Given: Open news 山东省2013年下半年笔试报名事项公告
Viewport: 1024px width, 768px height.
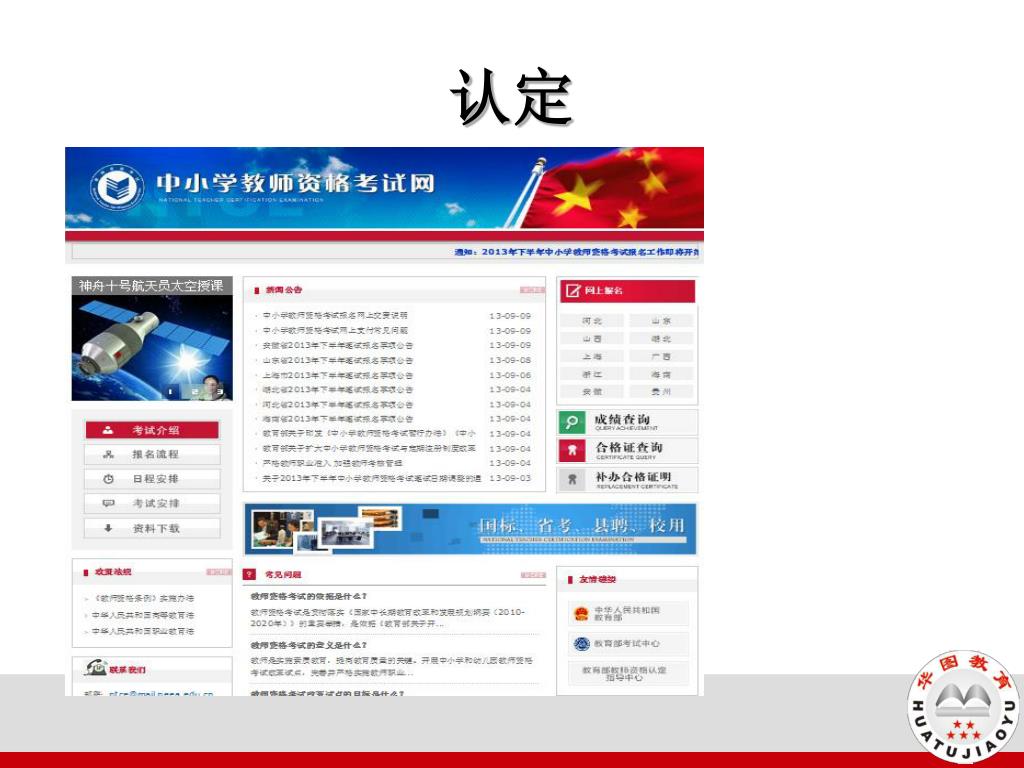Looking at the screenshot, I should coord(338,360).
